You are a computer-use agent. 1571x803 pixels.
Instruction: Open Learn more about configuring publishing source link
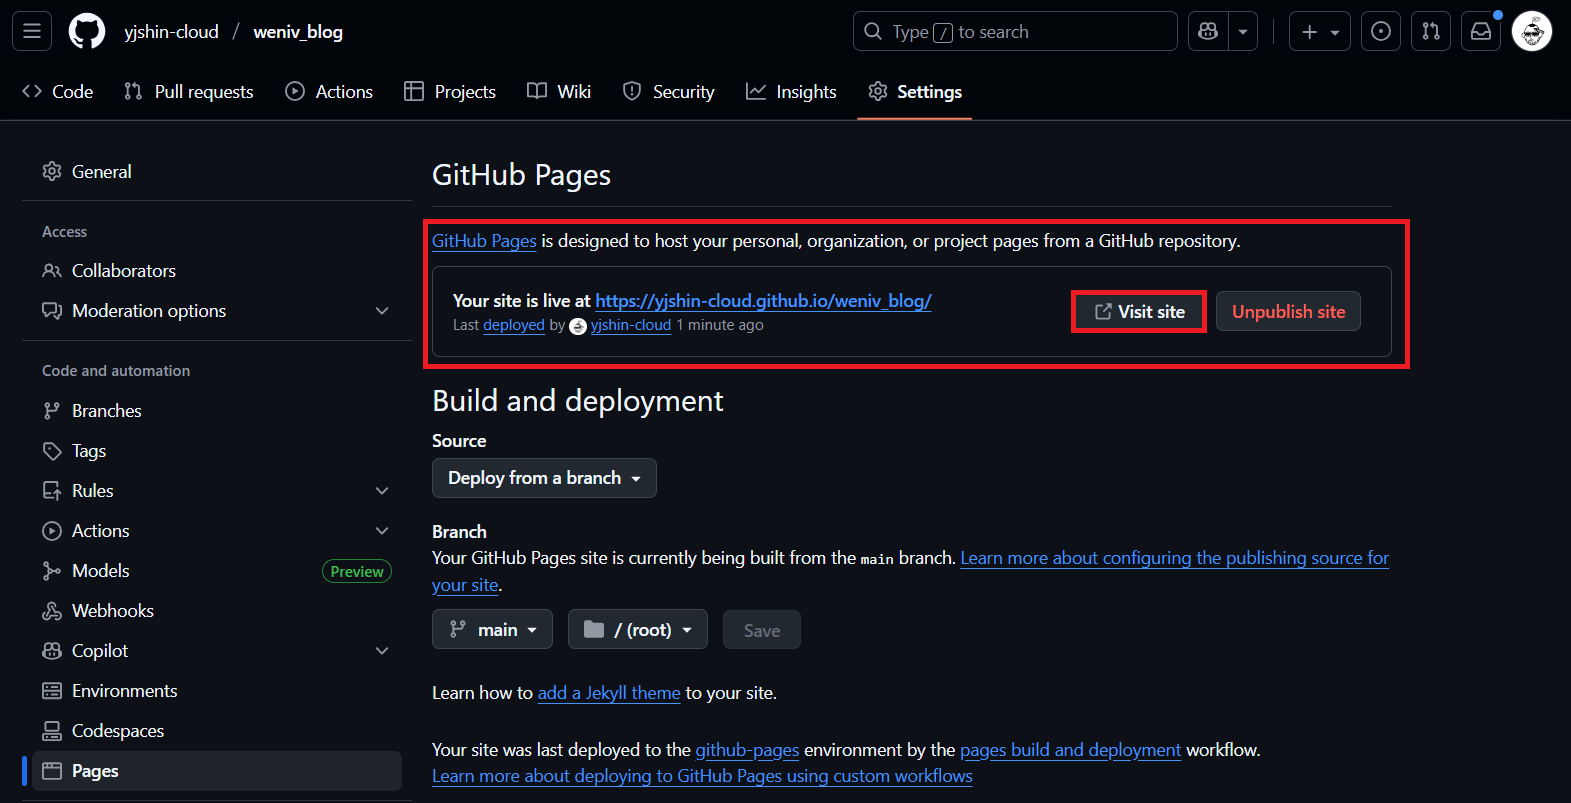pos(1174,558)
